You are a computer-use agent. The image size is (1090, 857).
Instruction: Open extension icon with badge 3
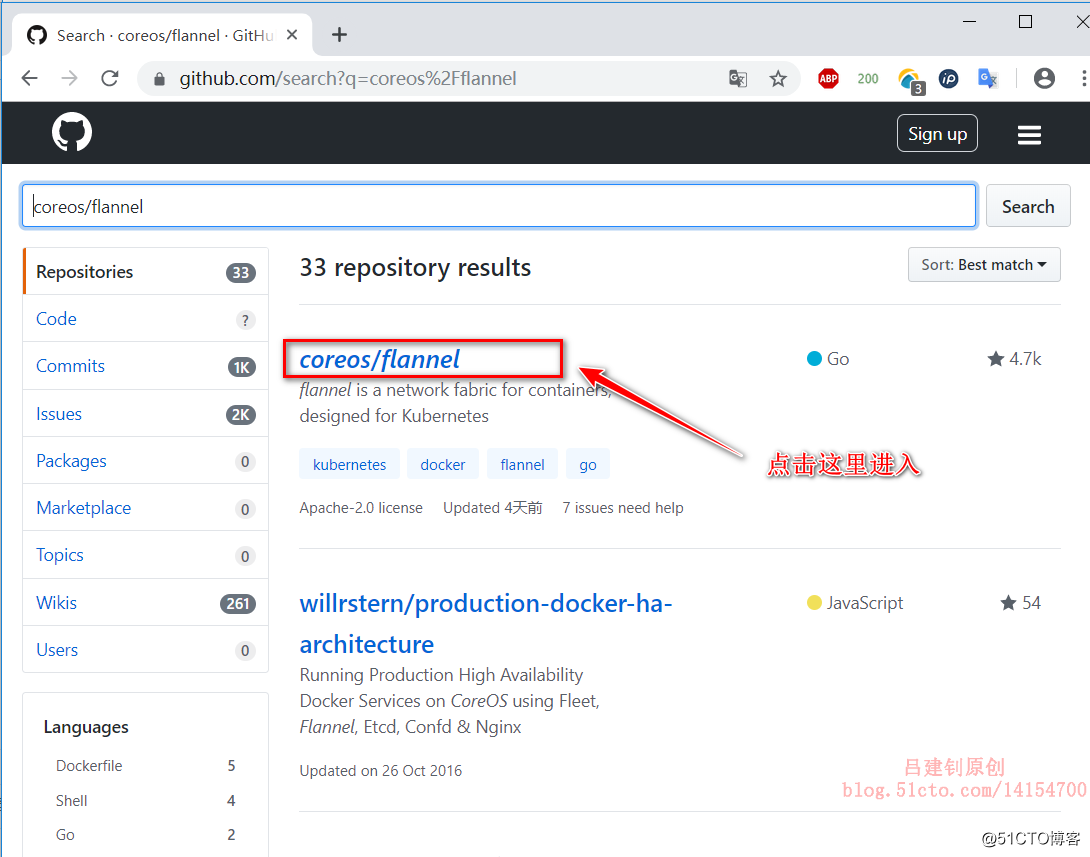910,80
